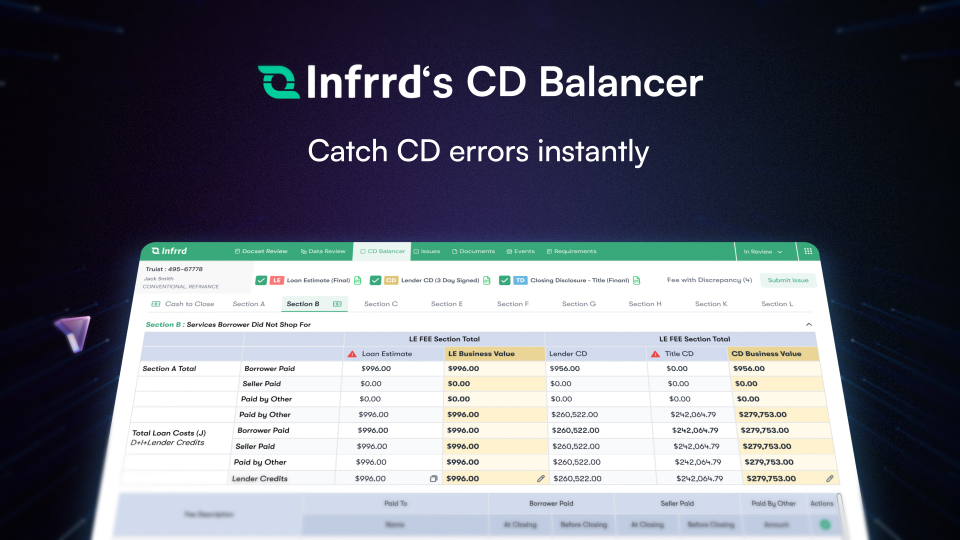Open the Lender CD document file icon
This screenshot has height=540, width=960.
tap(487, 280)
